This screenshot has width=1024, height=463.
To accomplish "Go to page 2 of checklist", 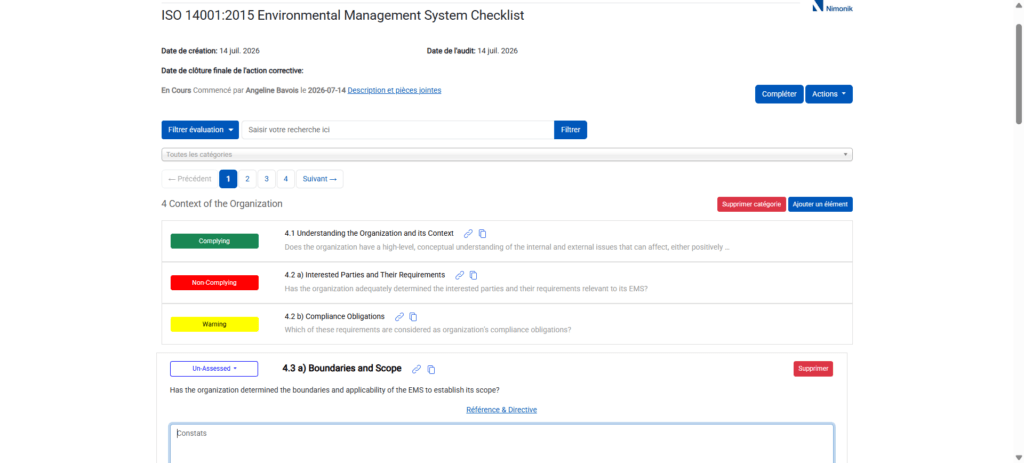I will click(x=248, y=179).
